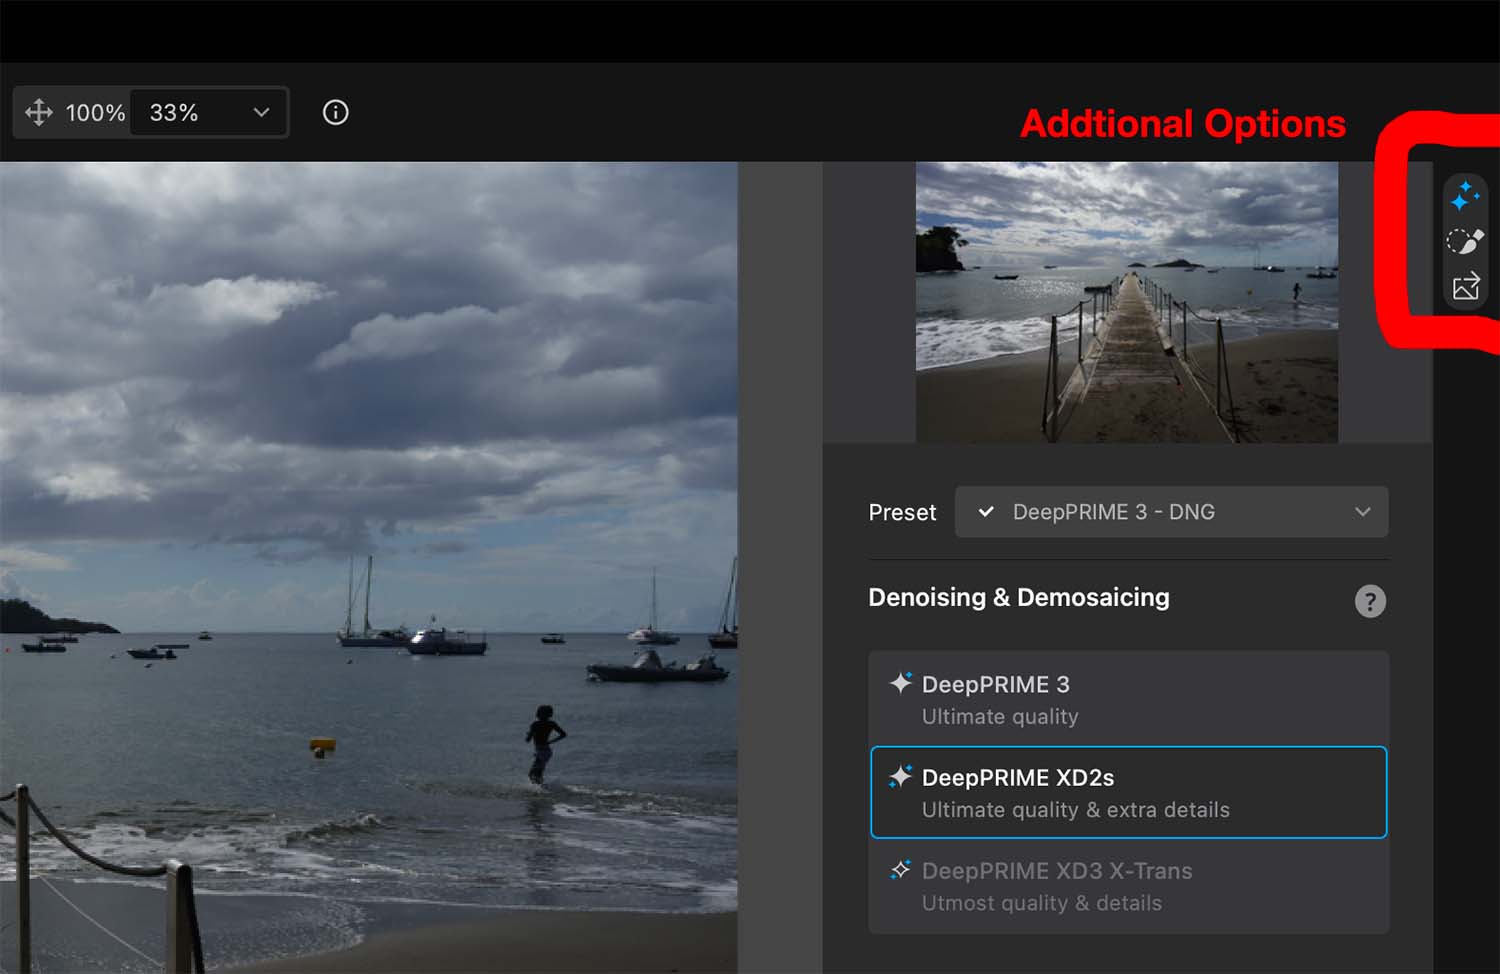Screen dimensions: 1500x974
Task: Click the pier preview thumbnail
Action: [1126, 301]
